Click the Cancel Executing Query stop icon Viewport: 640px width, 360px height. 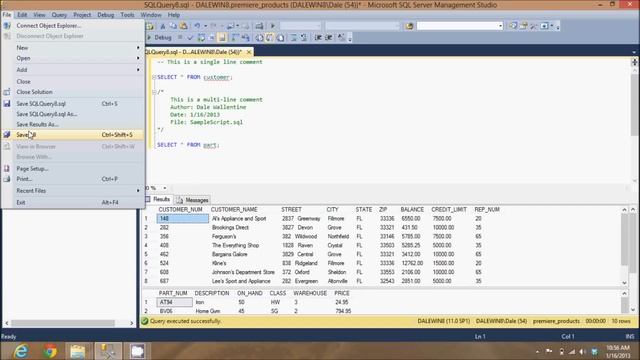180,37
